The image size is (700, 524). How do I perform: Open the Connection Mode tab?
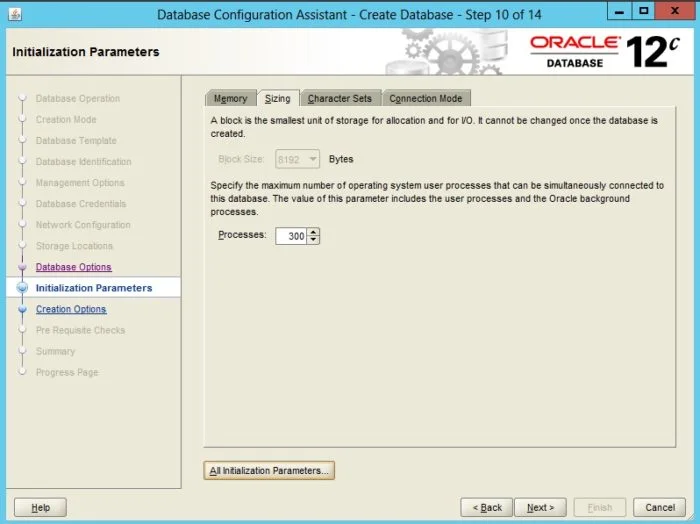pos(425,98)
